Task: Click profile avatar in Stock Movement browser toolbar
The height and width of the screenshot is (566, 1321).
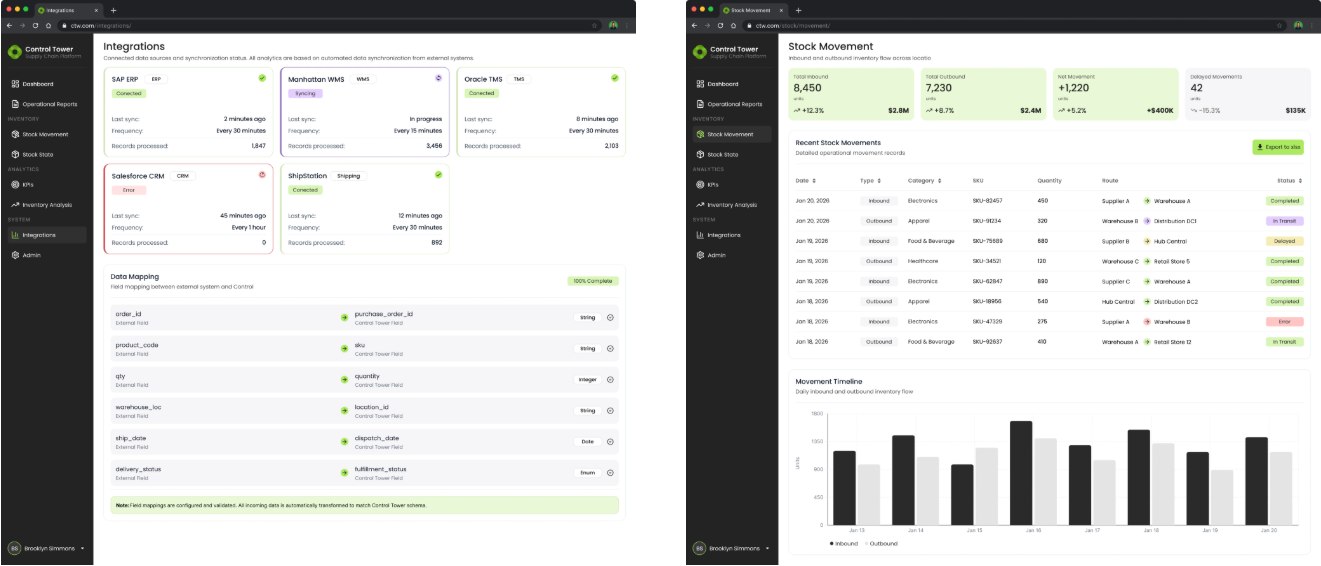Action: coord(1298,25)
